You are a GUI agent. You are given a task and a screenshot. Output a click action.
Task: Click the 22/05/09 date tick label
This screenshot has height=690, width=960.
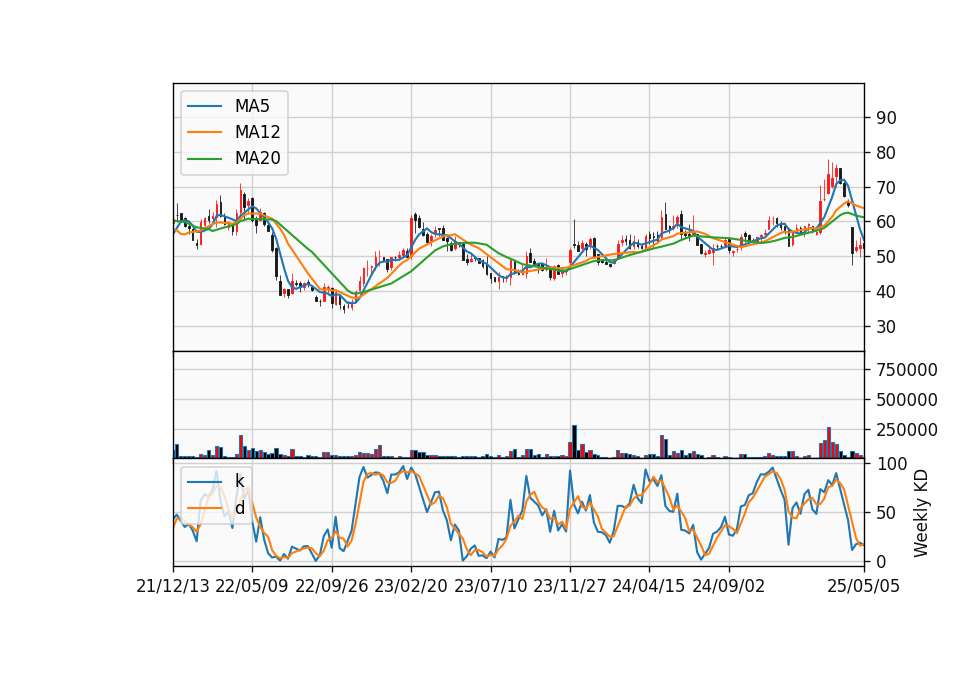pyautogui.click(x=252, y=586)
